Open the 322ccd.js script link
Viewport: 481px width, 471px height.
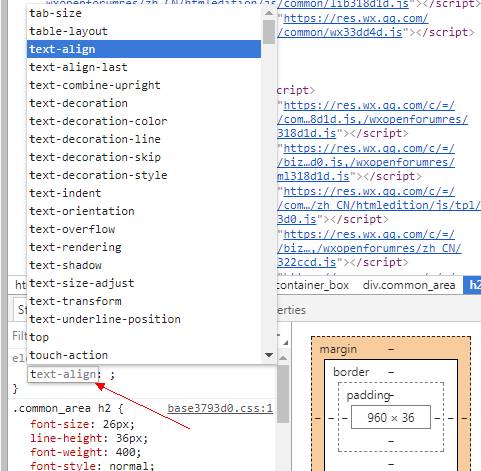pos(306,262)
